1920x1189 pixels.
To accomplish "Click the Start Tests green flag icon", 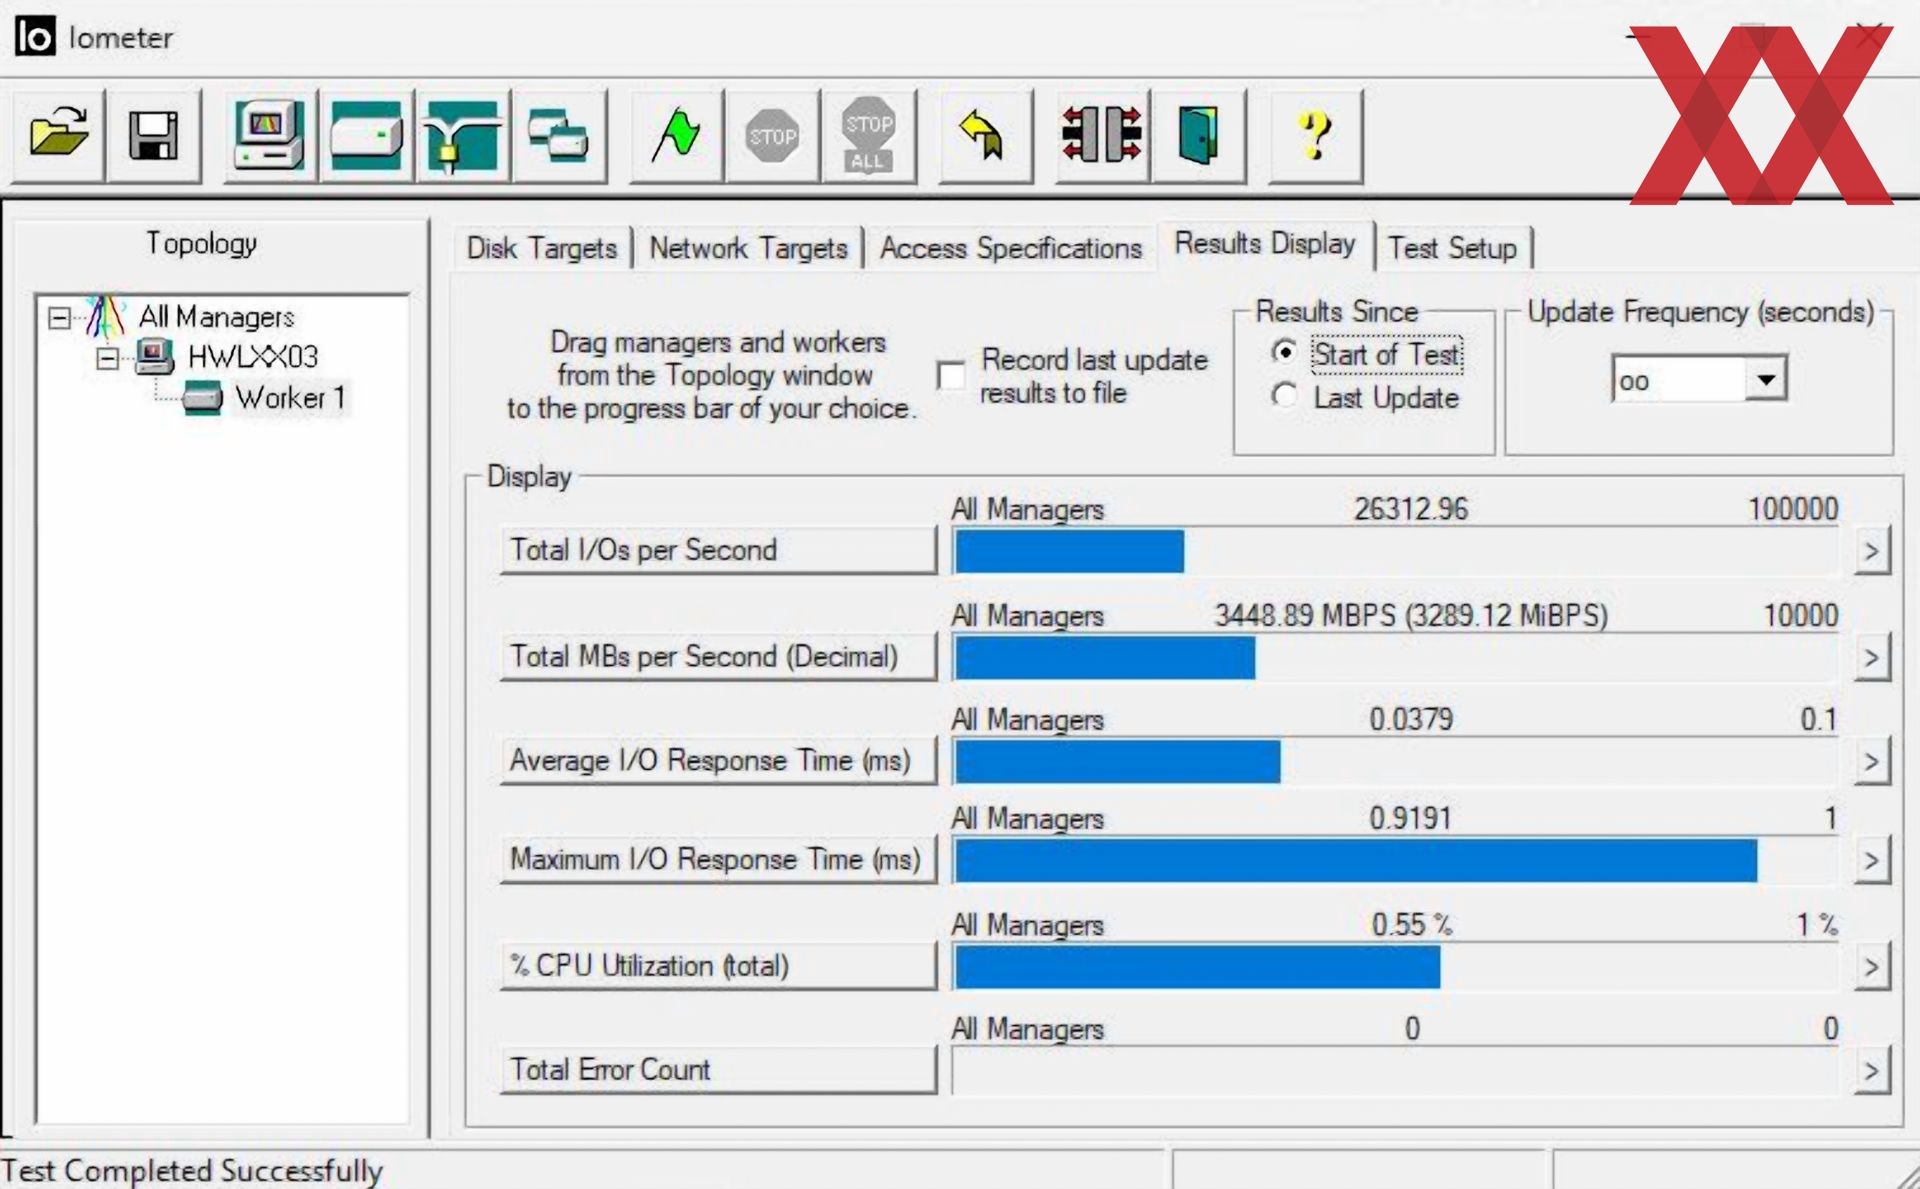I will [x=676, y=135].
